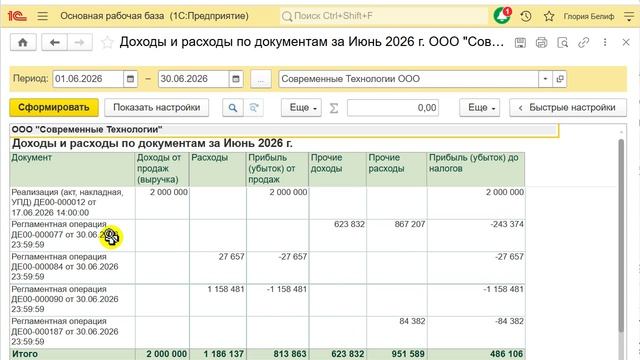Click the sum sigma icon
This screenshot has height=360, width=640.
point(333,108)
